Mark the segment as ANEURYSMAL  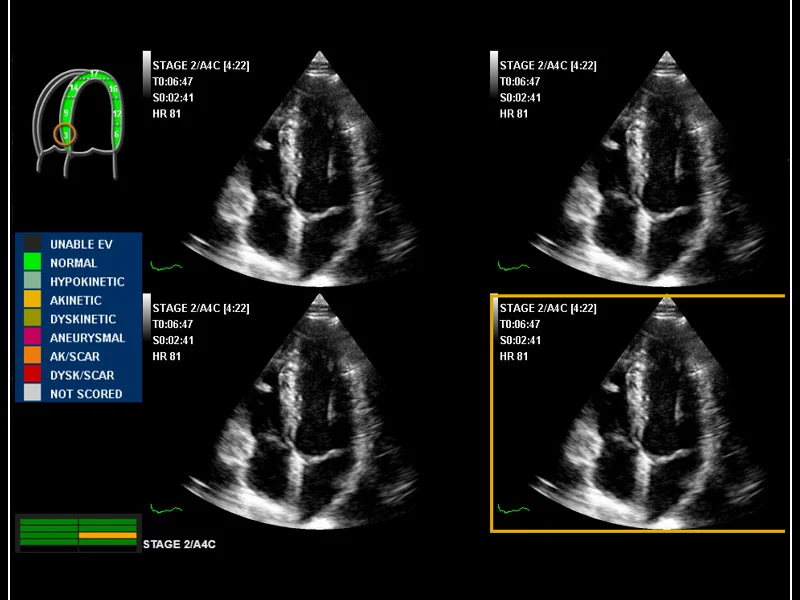(78, 338)
